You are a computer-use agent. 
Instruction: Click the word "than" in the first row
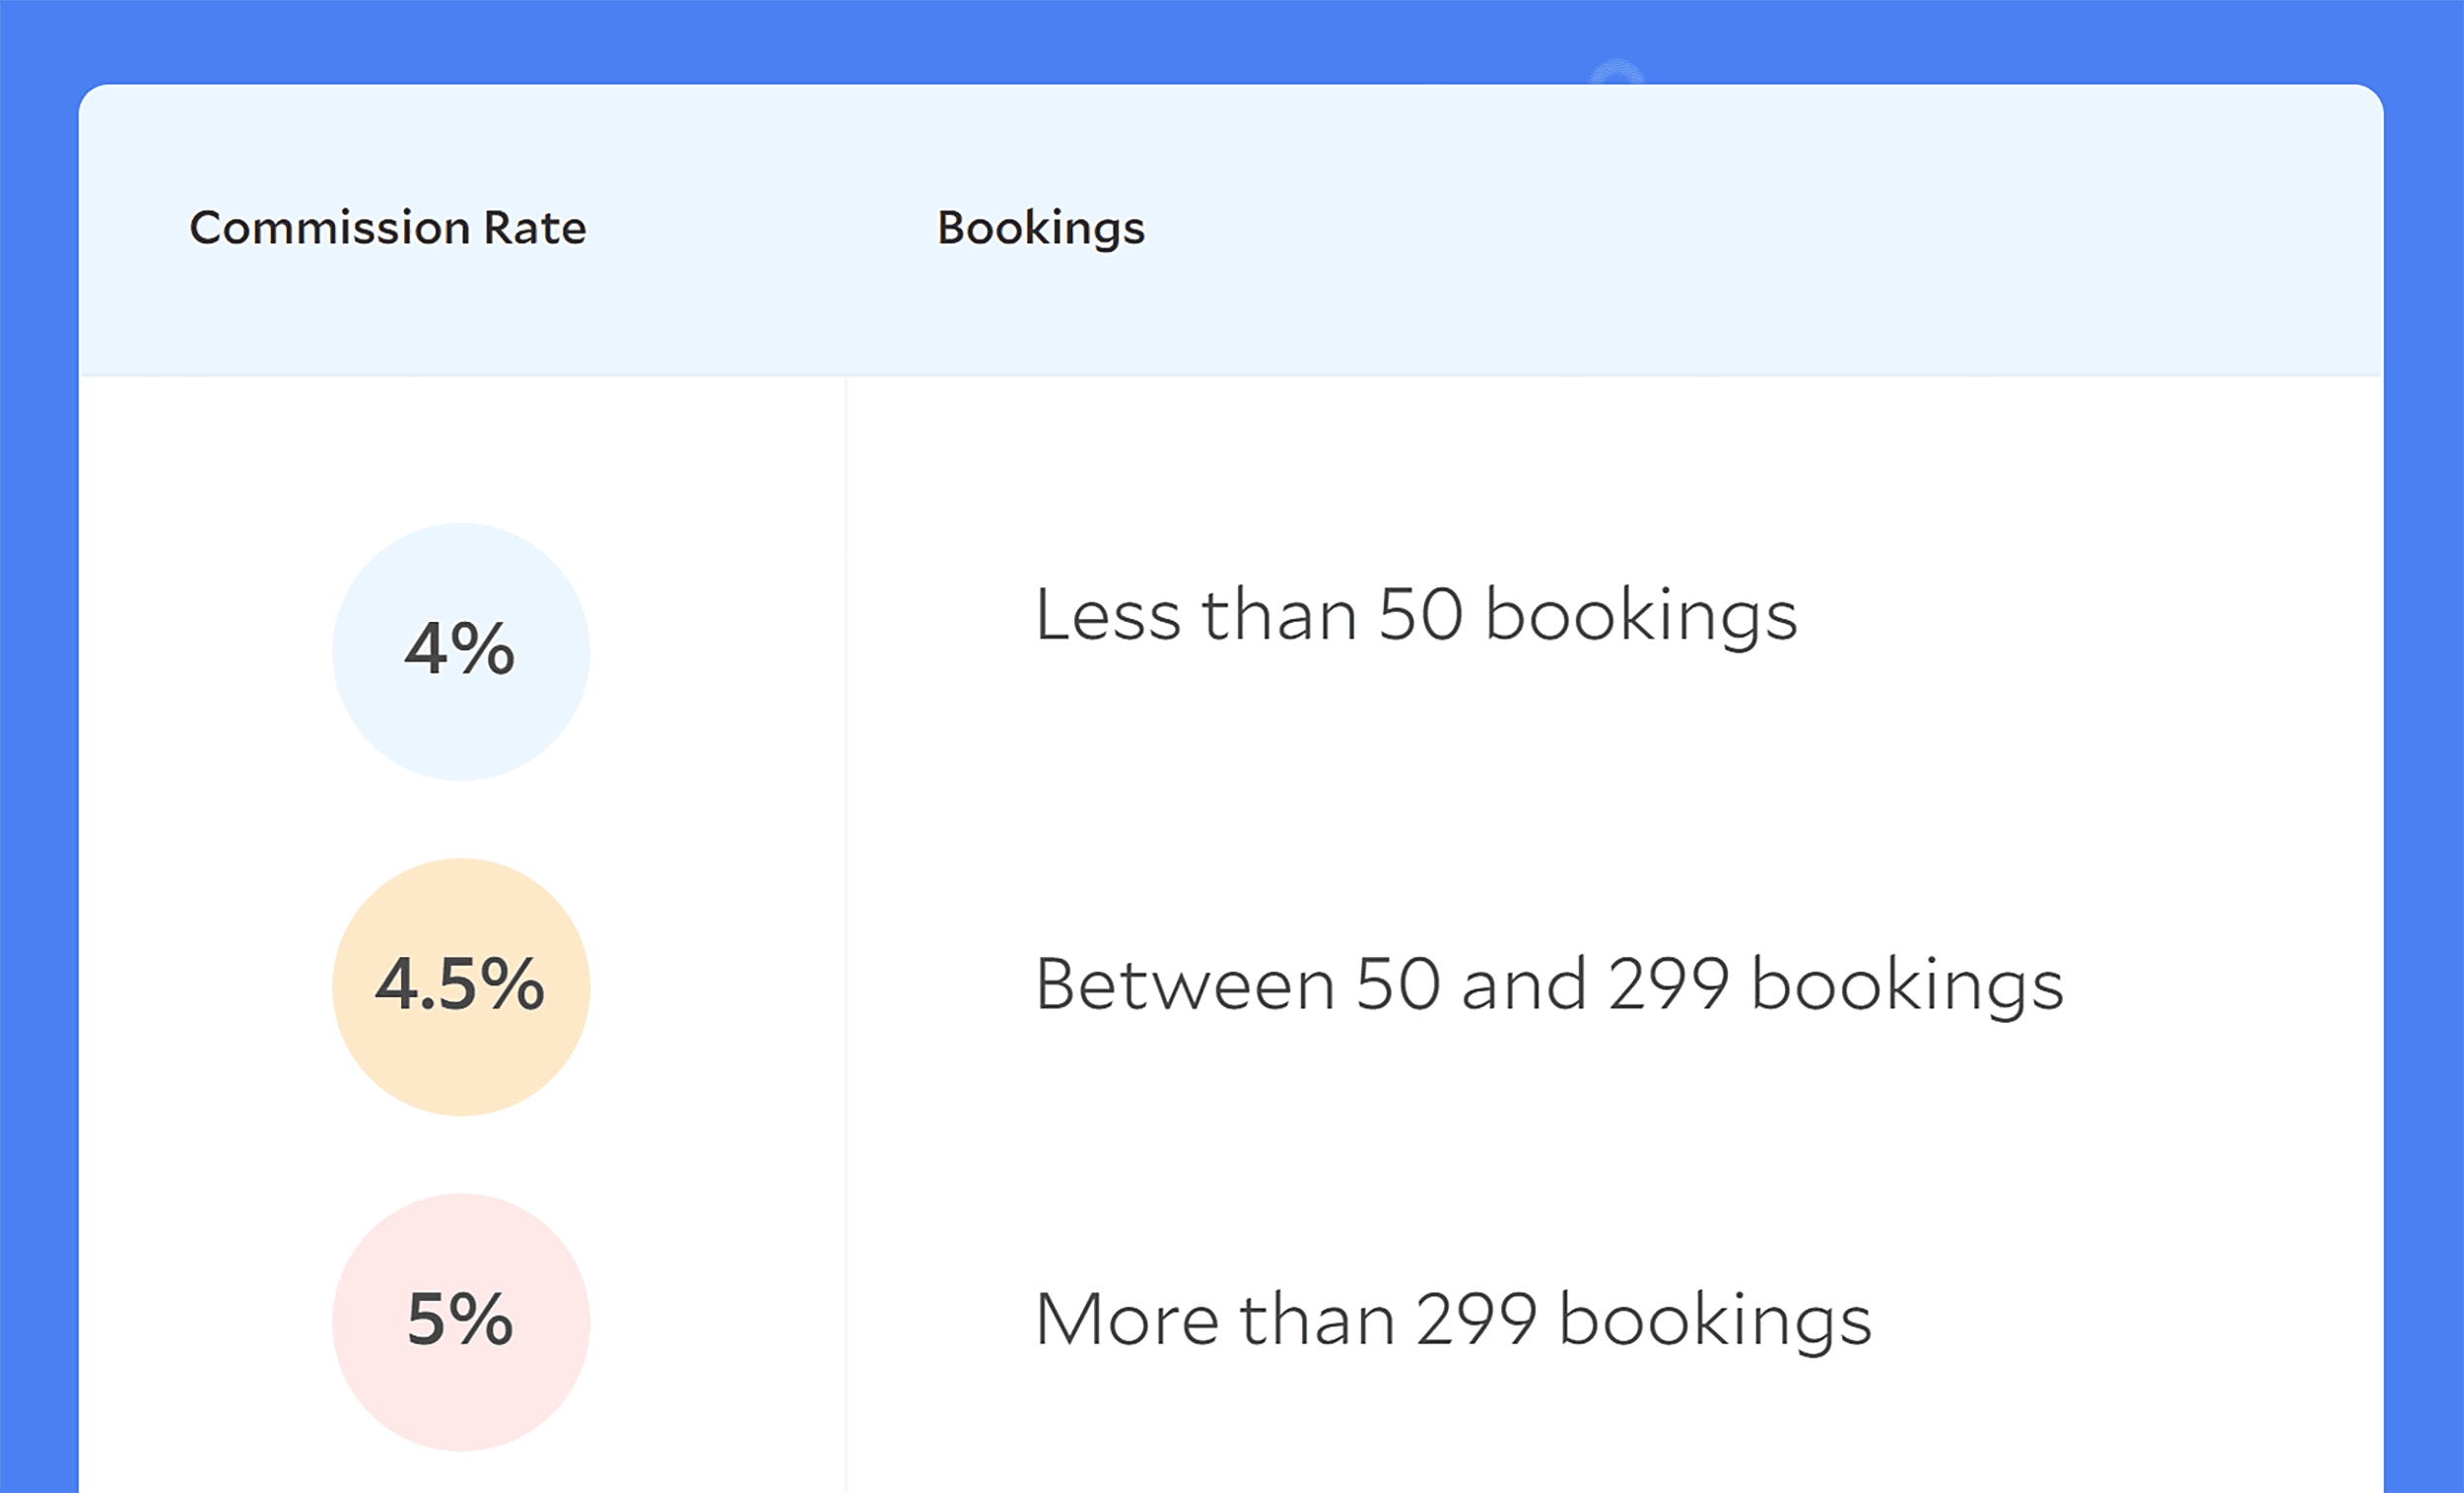1279,614
